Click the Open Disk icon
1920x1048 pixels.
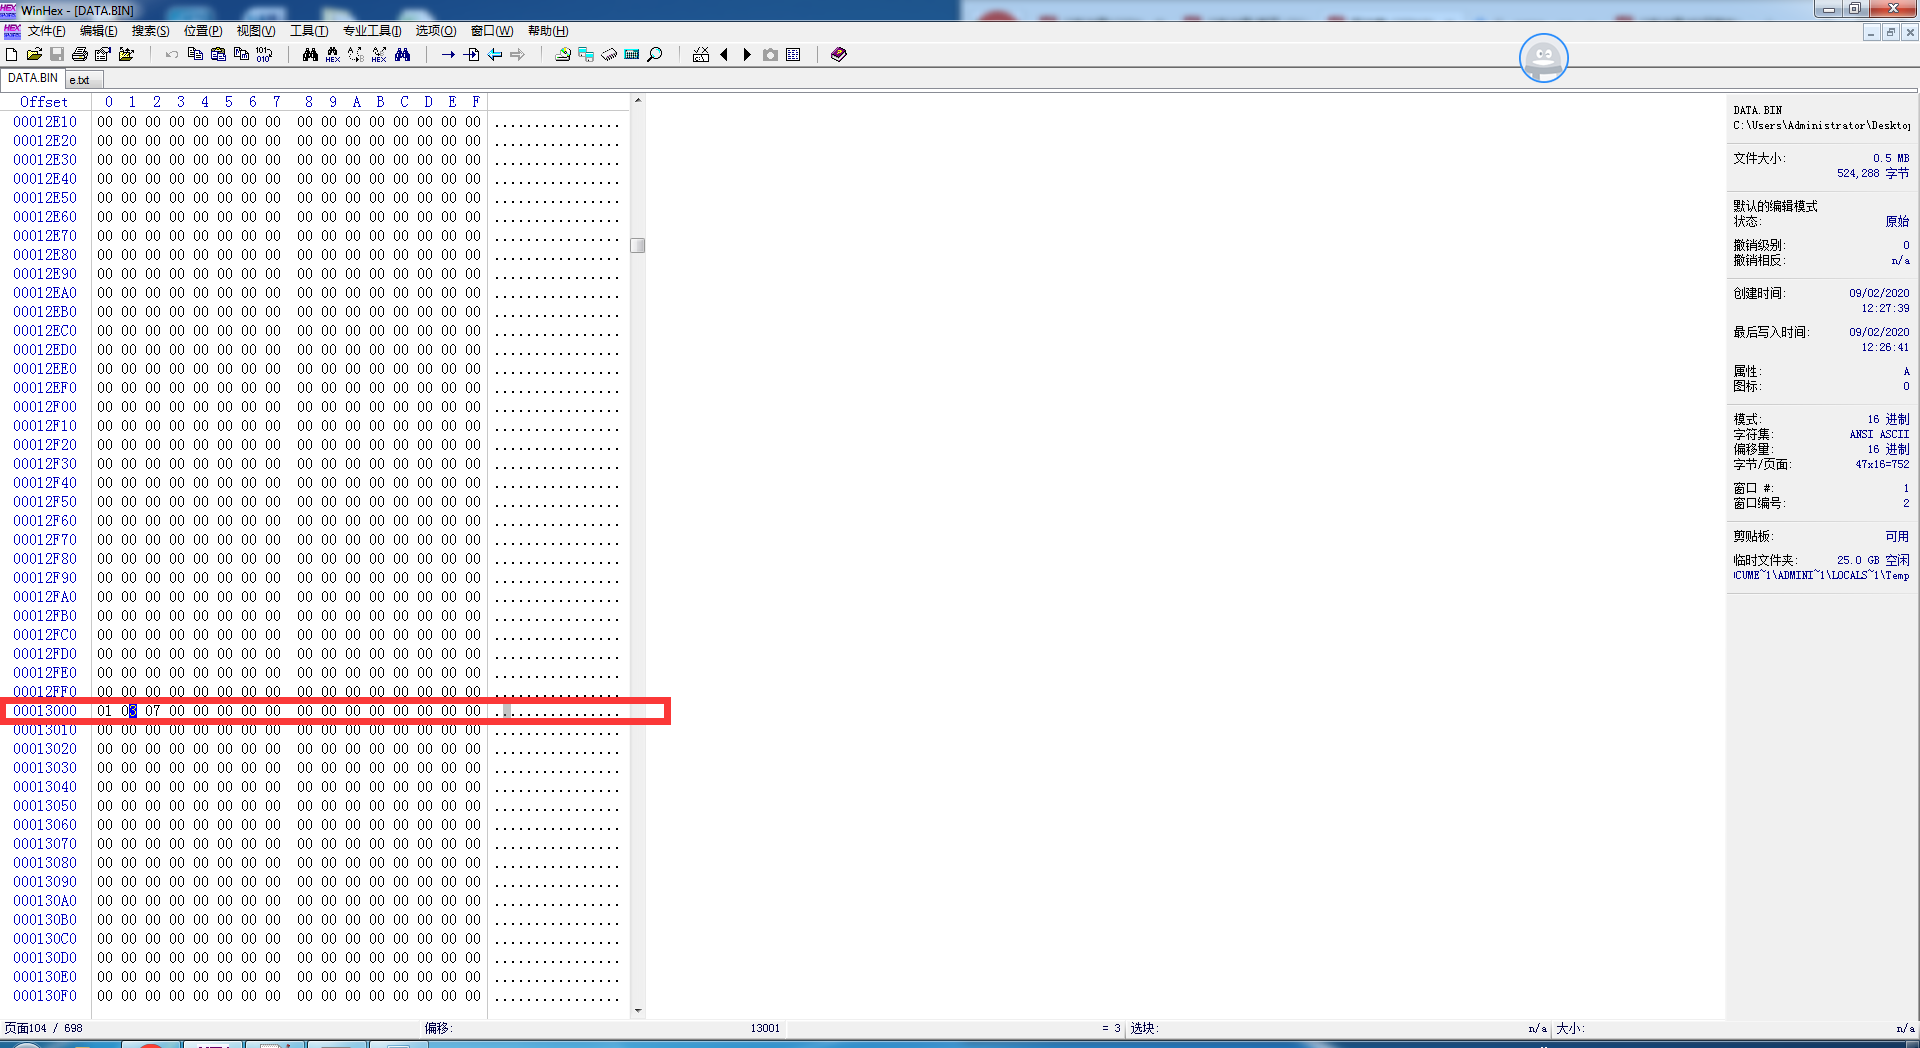tap(563, 55)
